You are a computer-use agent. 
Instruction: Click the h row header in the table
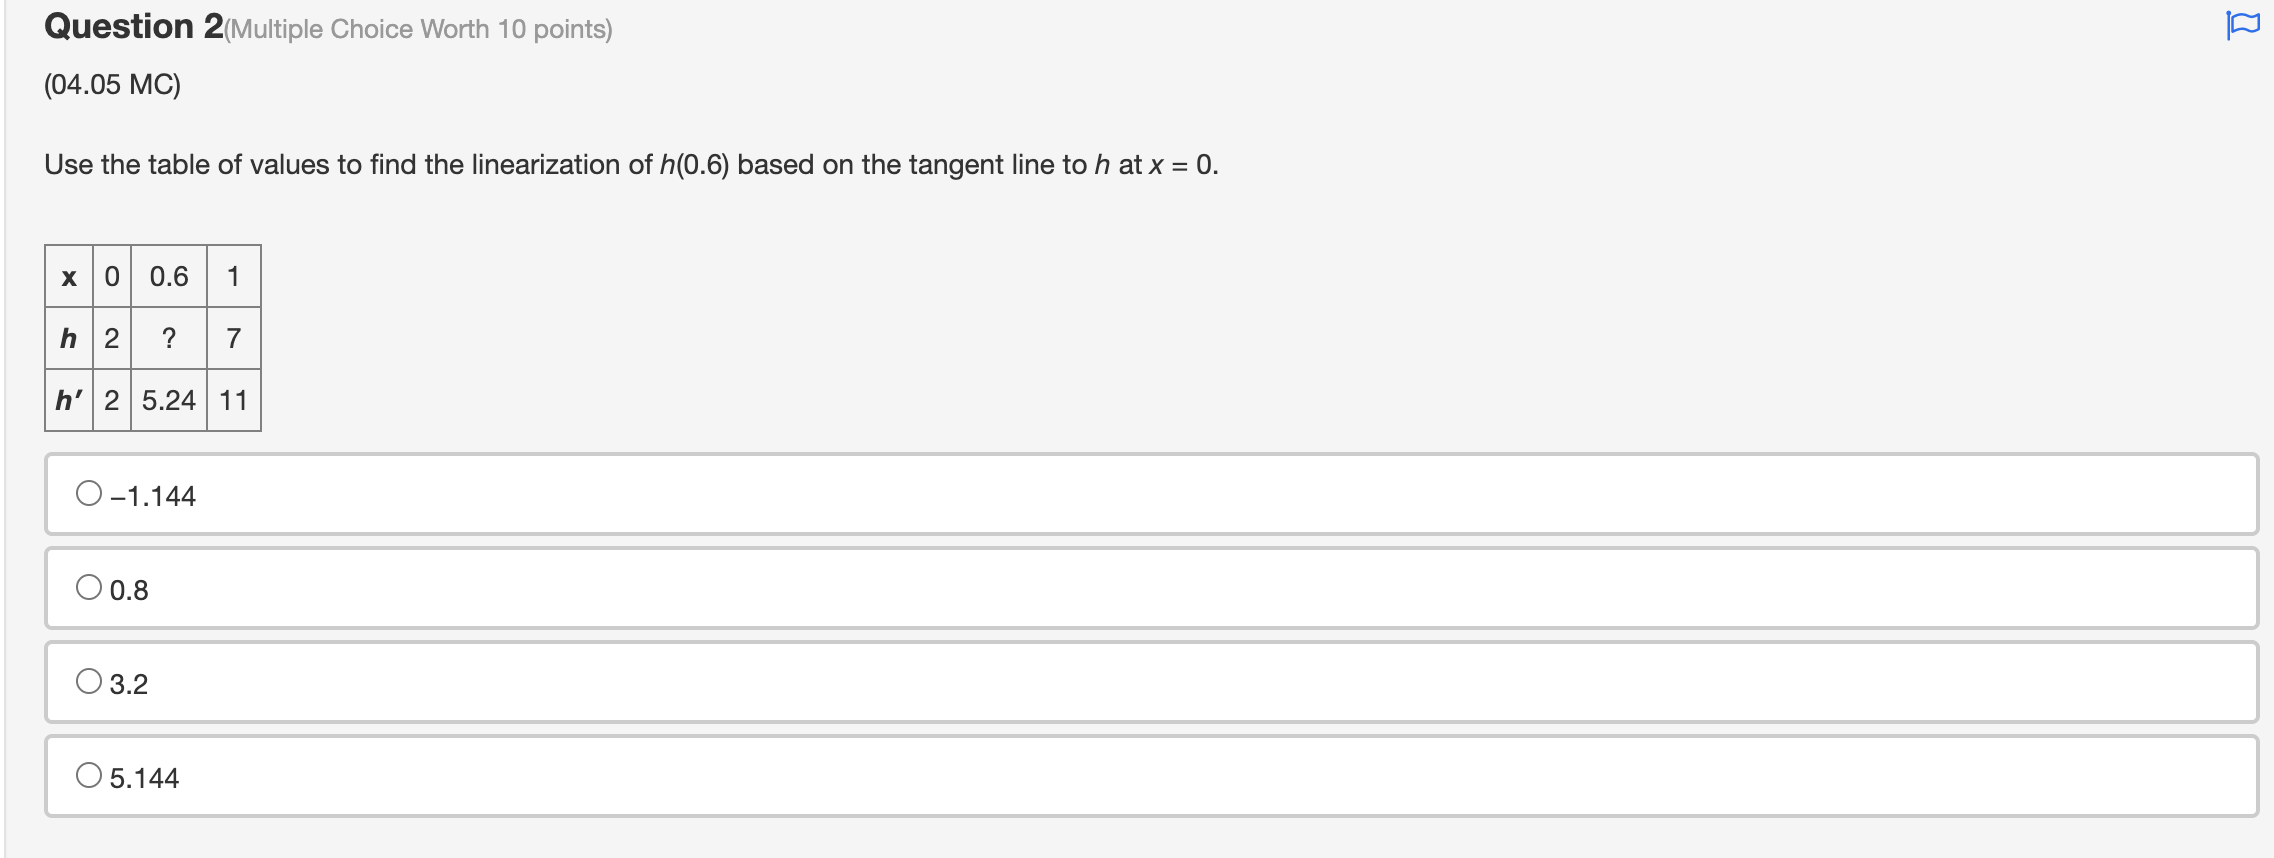68,338
